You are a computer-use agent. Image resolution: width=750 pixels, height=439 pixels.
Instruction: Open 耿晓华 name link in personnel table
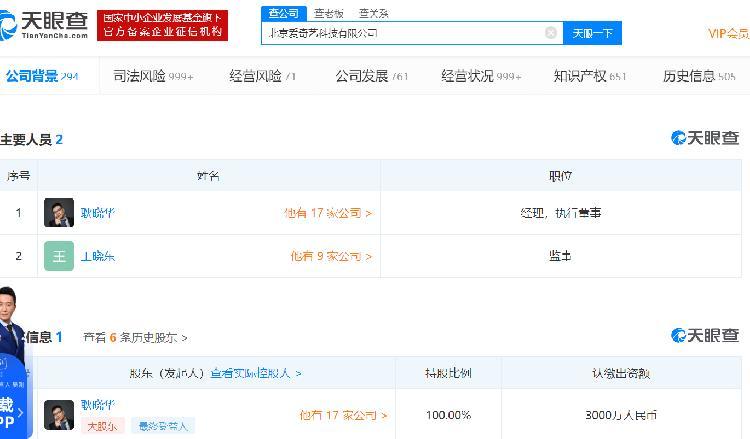[x=98, y=213]
